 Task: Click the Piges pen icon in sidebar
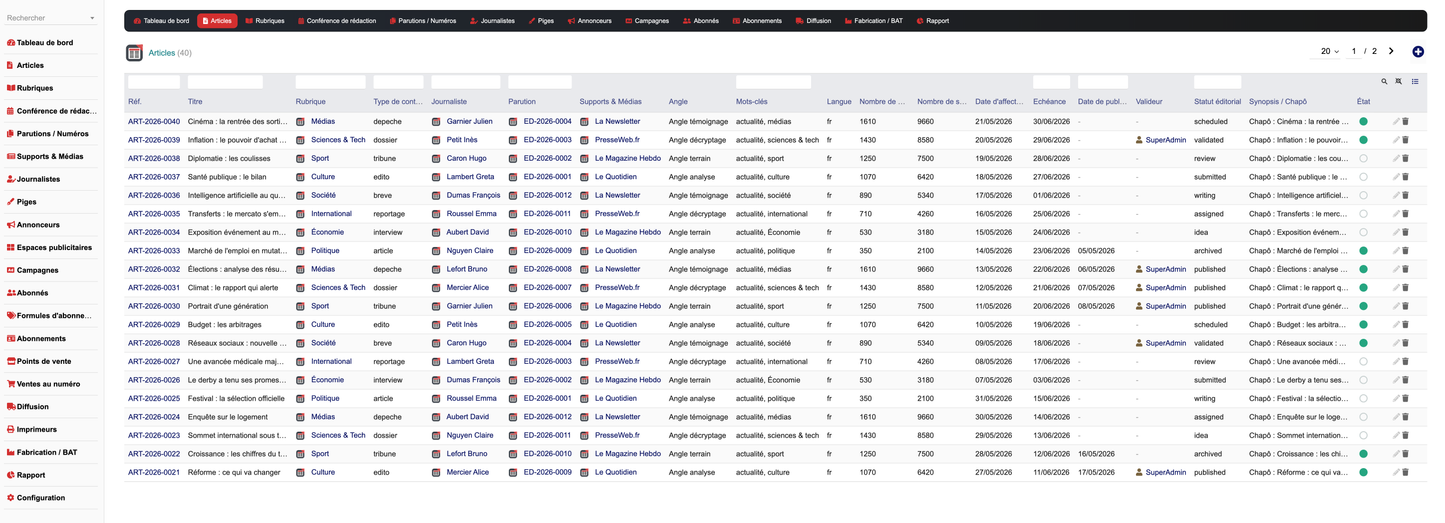point(10,202)
